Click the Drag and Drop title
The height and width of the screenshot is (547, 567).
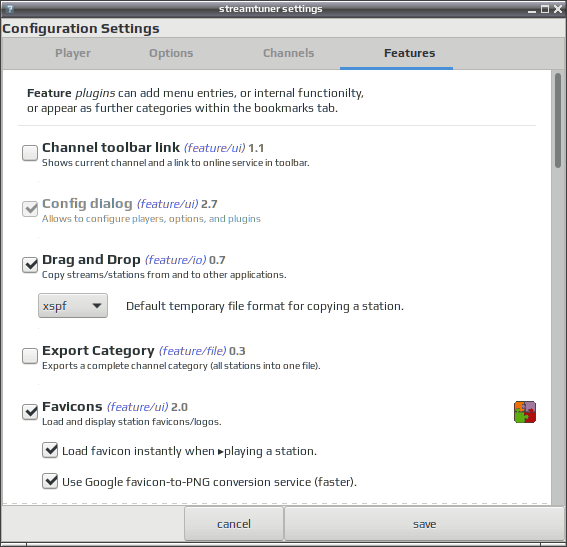point(91,260)
